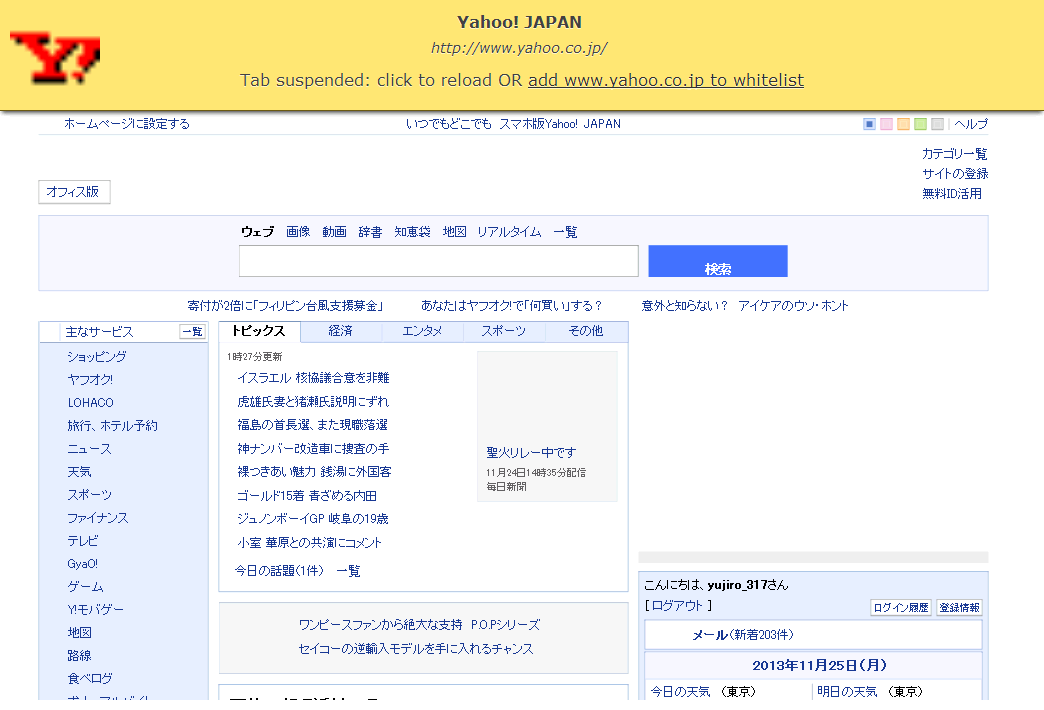Viewport: 1044px width, 710px height.
Task: Select the blue page theme swatch
Action: click(869, 124)
